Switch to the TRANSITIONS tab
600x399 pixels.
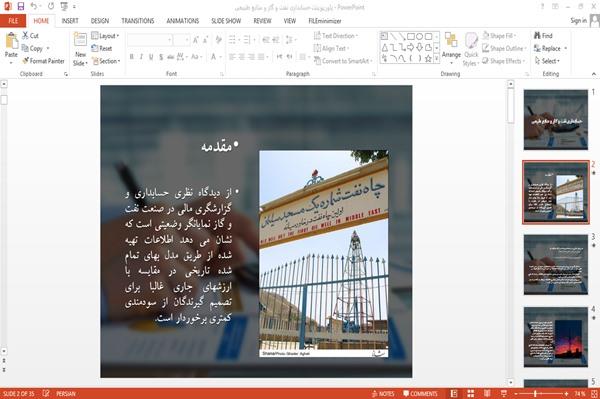[x=138, y=21]
